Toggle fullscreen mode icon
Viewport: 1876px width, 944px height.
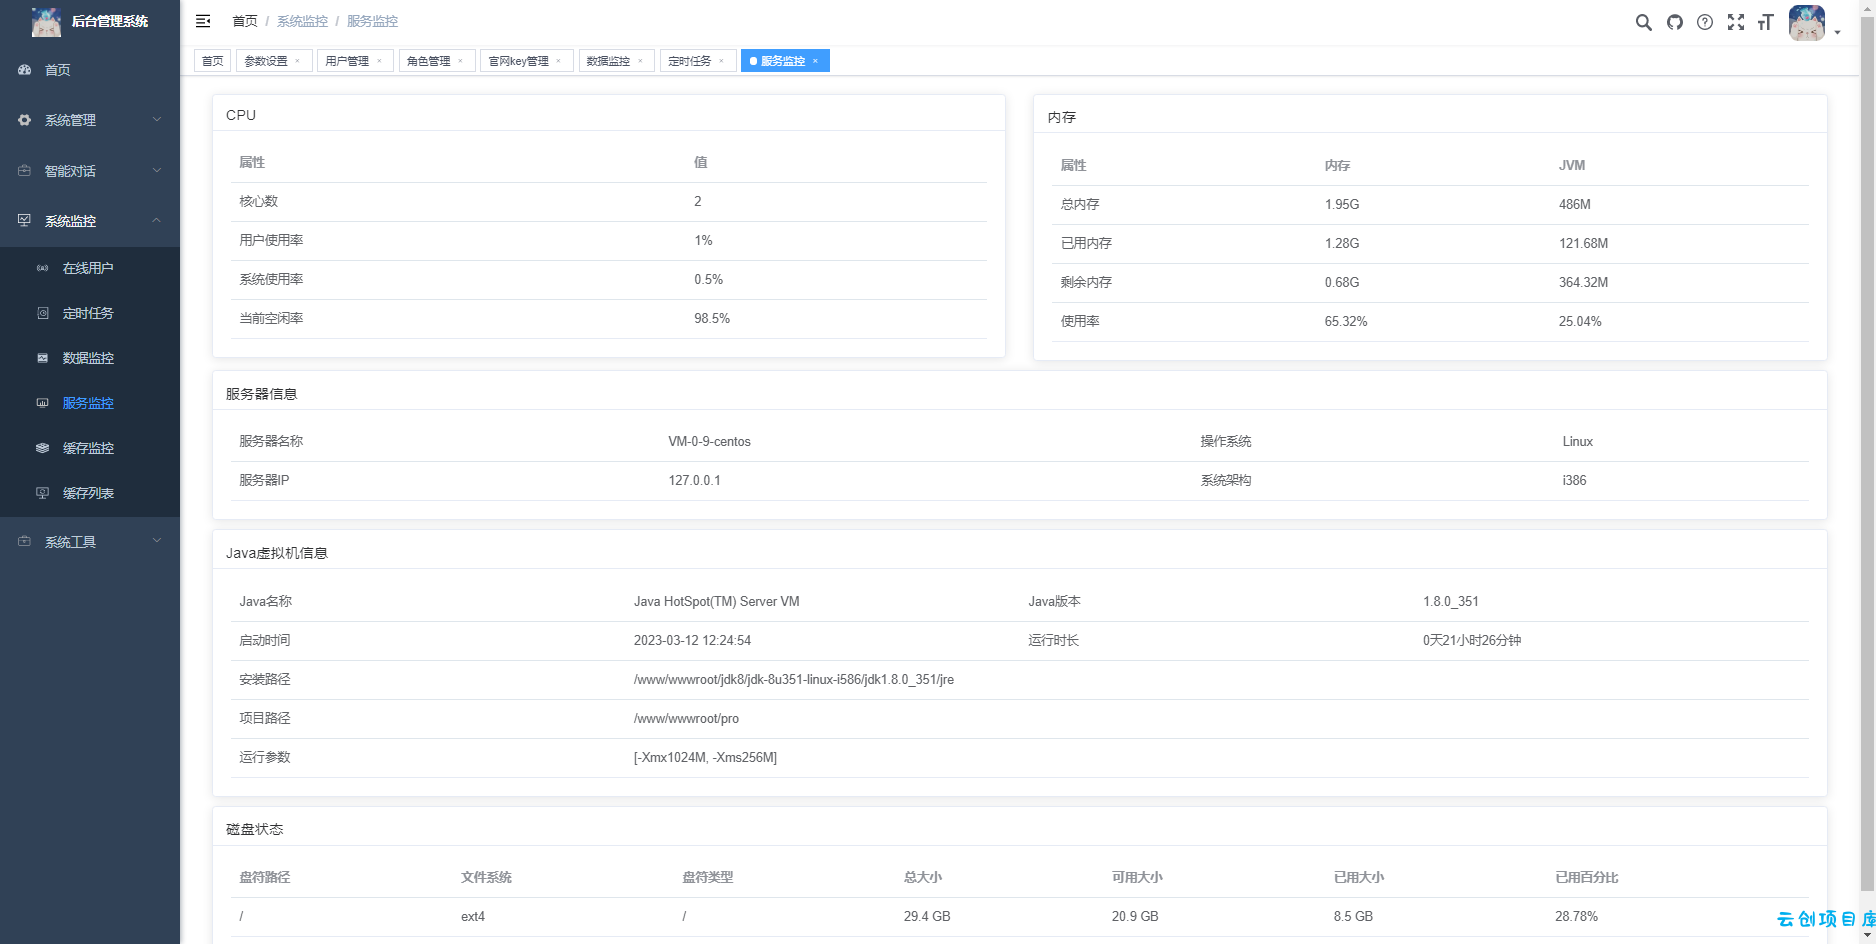(x=1736, y=22)
